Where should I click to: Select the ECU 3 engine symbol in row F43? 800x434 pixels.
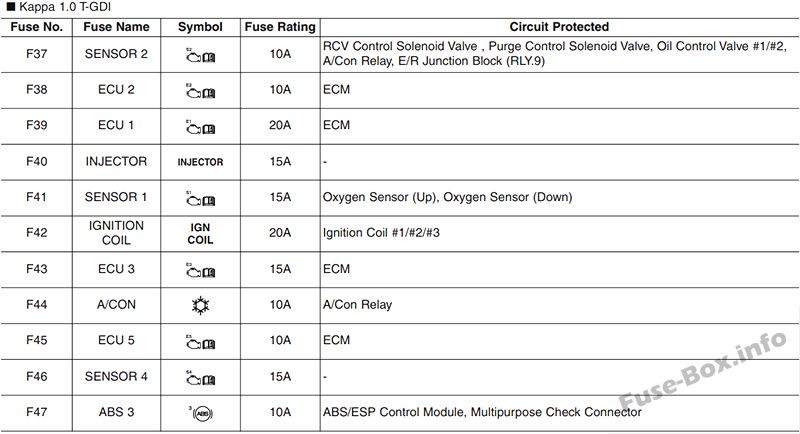click(201, 271)
